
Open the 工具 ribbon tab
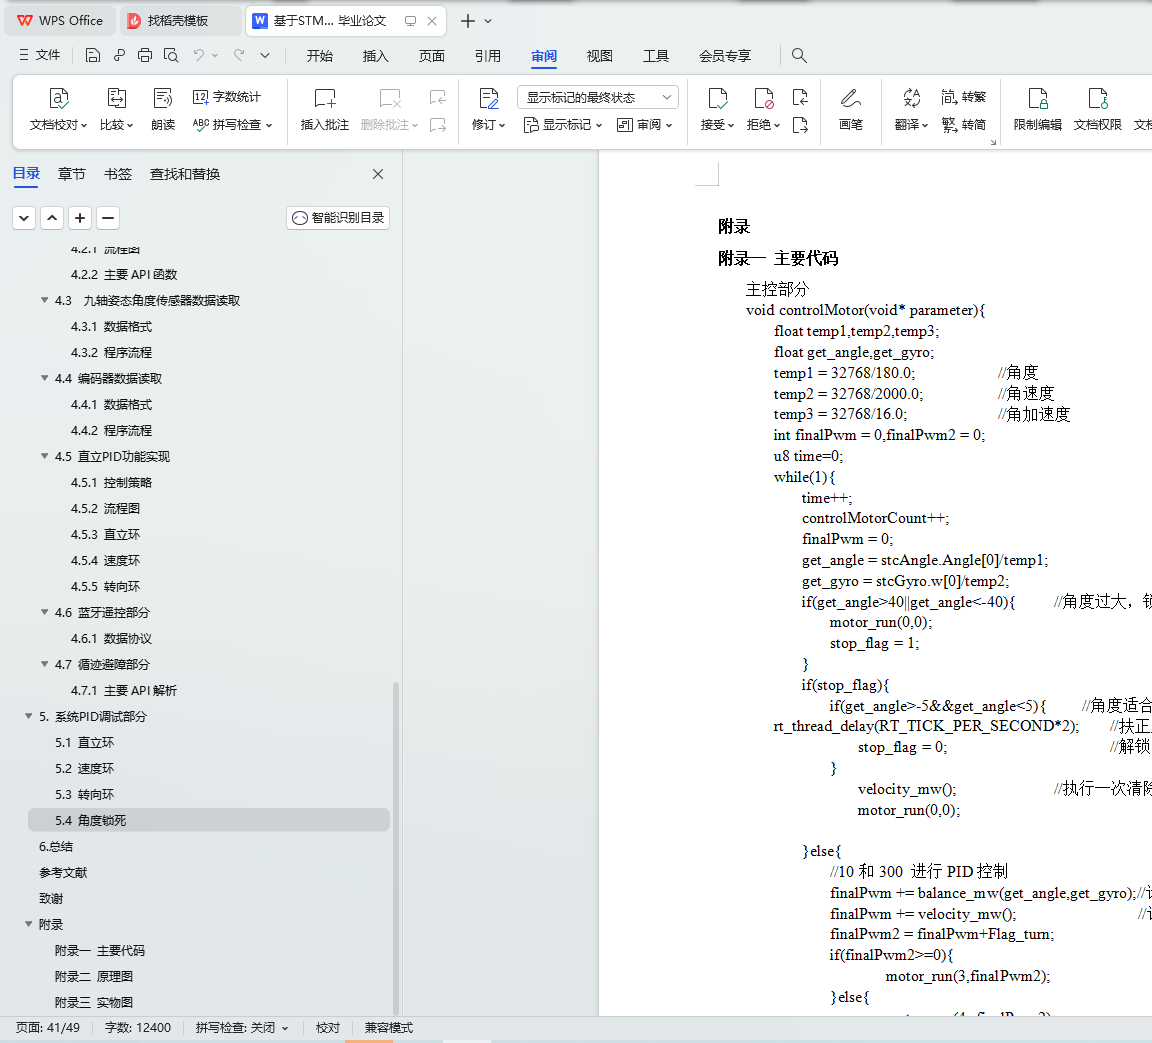click(x=655, y=56)
